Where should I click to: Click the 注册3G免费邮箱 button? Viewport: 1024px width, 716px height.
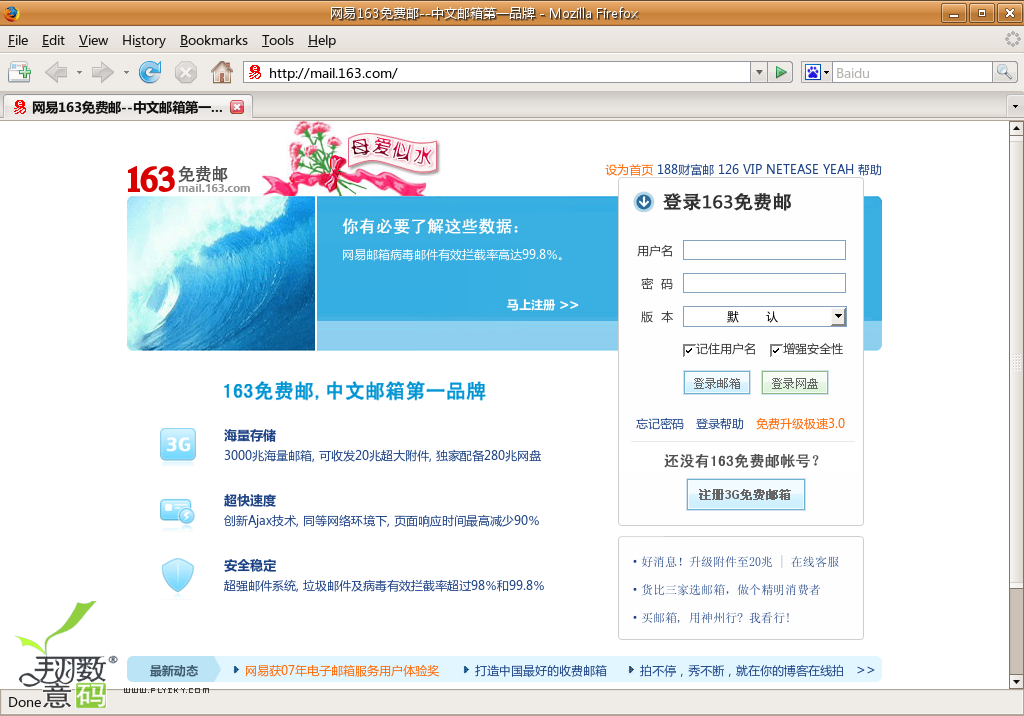(745, 495)
